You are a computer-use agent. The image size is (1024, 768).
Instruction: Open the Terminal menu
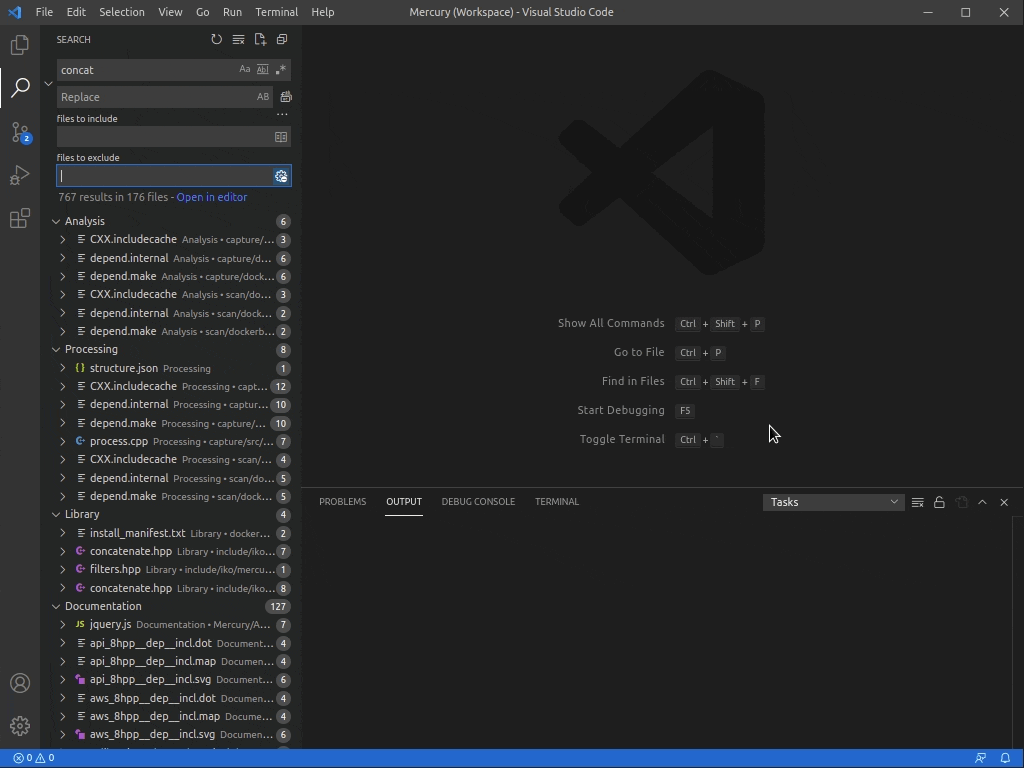tap(276, 12)
